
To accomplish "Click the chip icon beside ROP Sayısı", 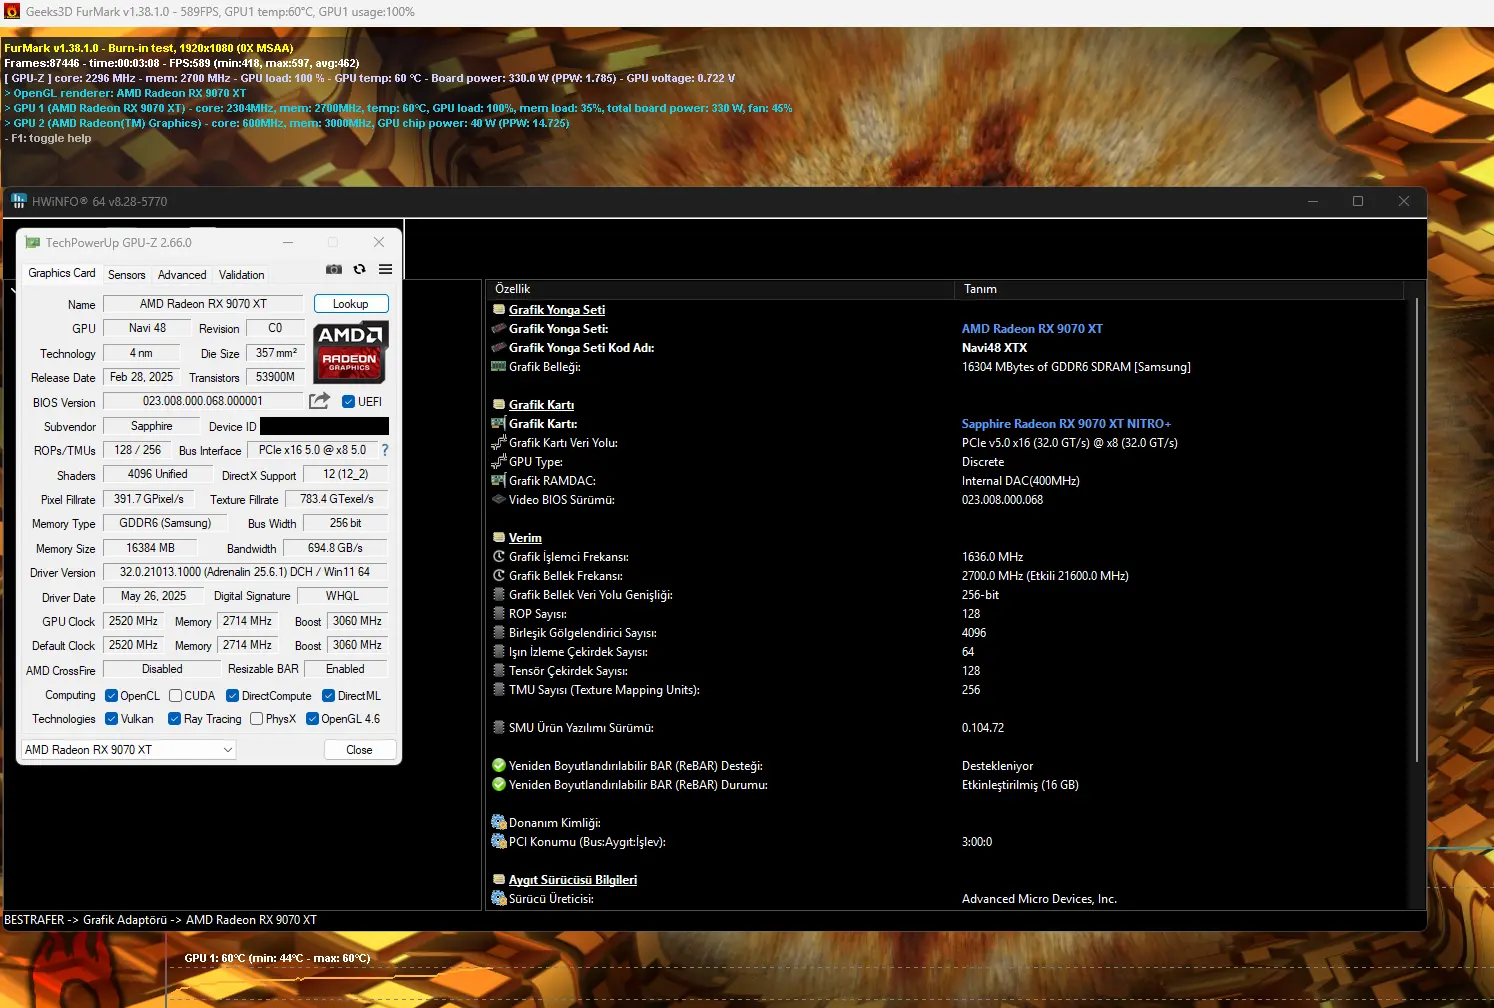I will click(499, 613).
